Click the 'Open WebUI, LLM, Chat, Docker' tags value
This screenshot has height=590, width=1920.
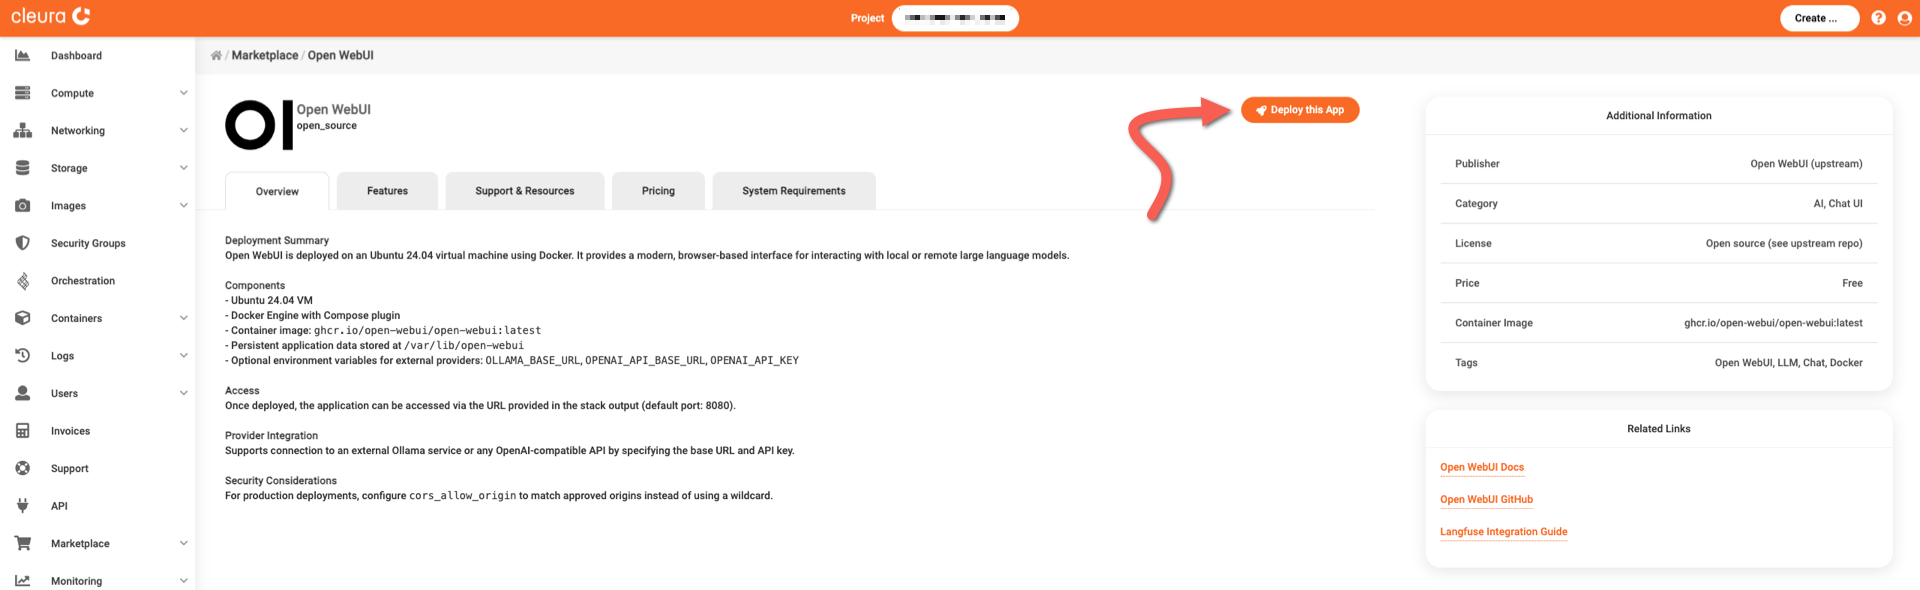[1788, 363]
